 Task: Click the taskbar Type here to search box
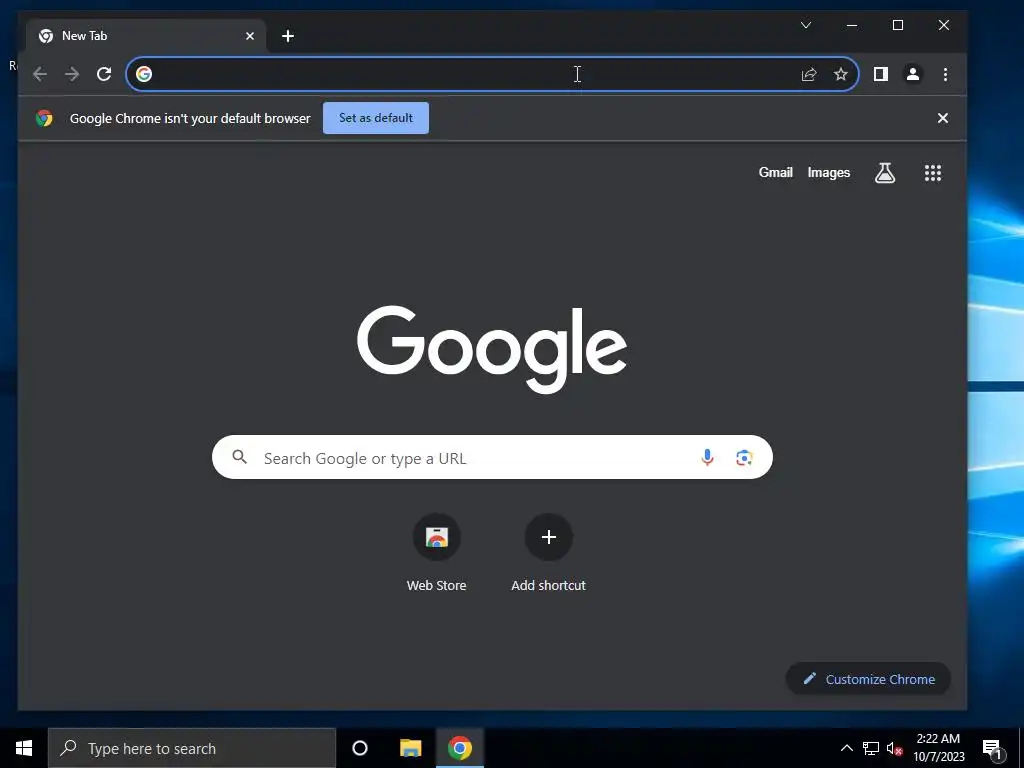coord(192,748)
